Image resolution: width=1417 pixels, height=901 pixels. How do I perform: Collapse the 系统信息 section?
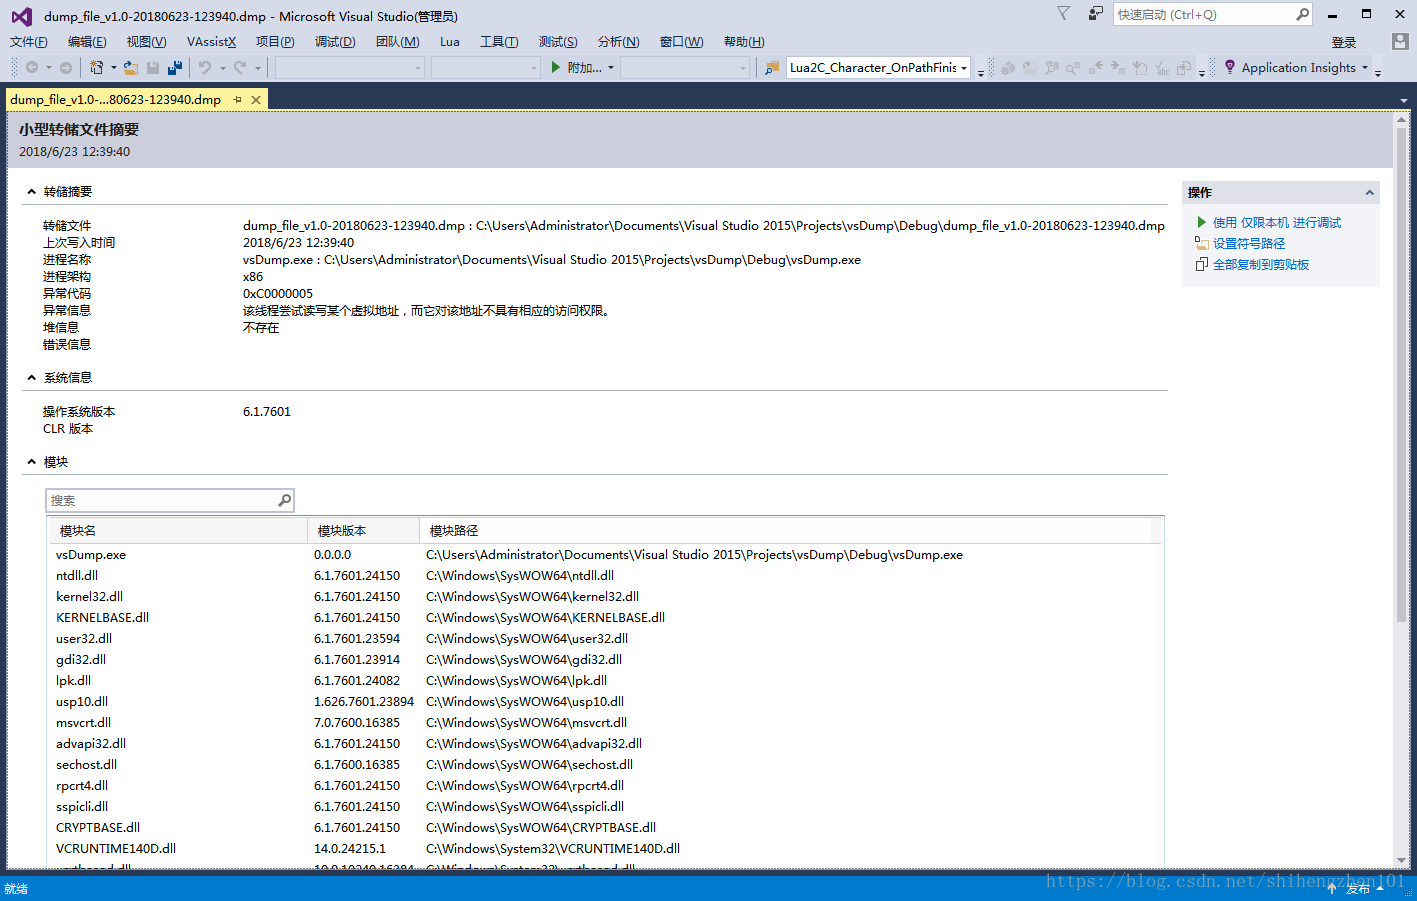pos(32,378)
